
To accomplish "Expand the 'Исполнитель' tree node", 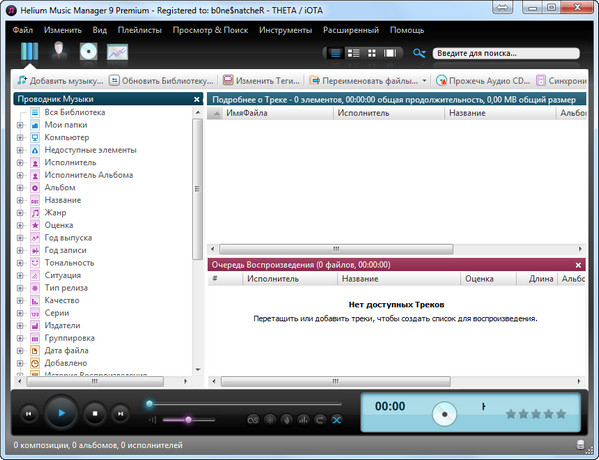I will pyautogui.click(x=20, y=163).
